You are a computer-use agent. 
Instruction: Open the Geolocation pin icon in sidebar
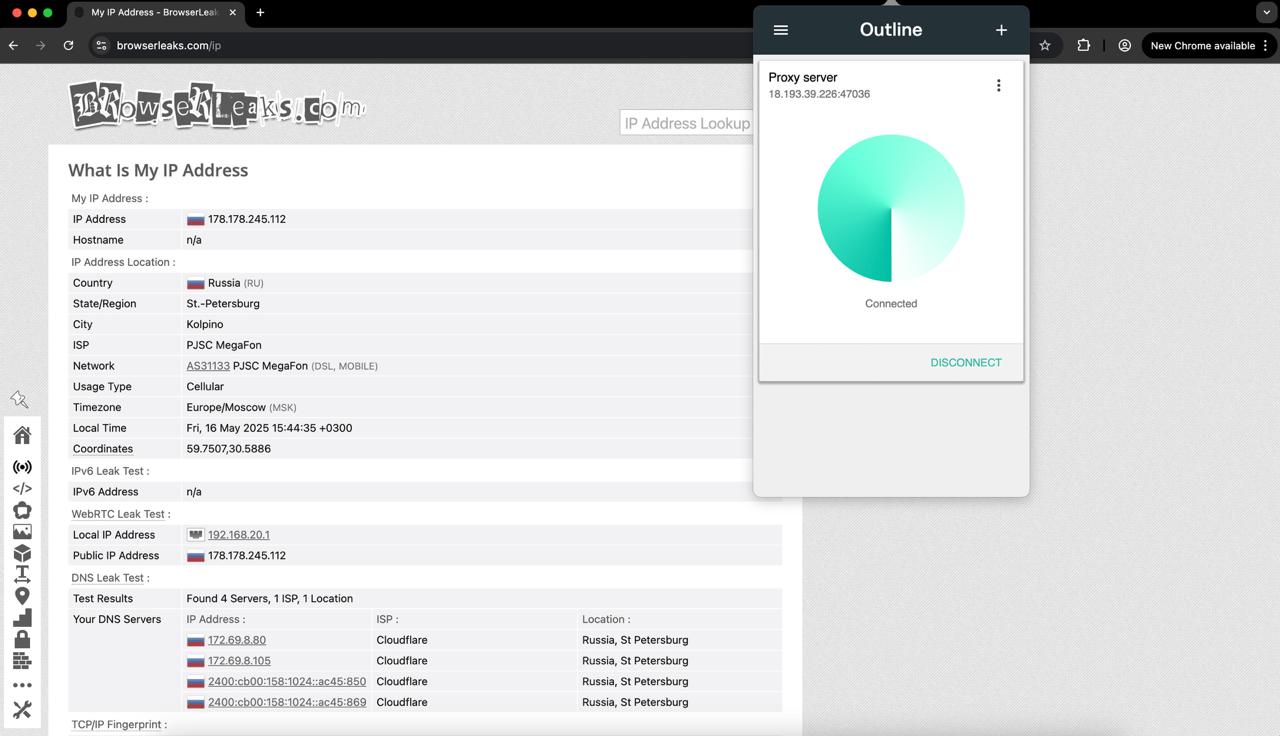[x=22, y=596]
